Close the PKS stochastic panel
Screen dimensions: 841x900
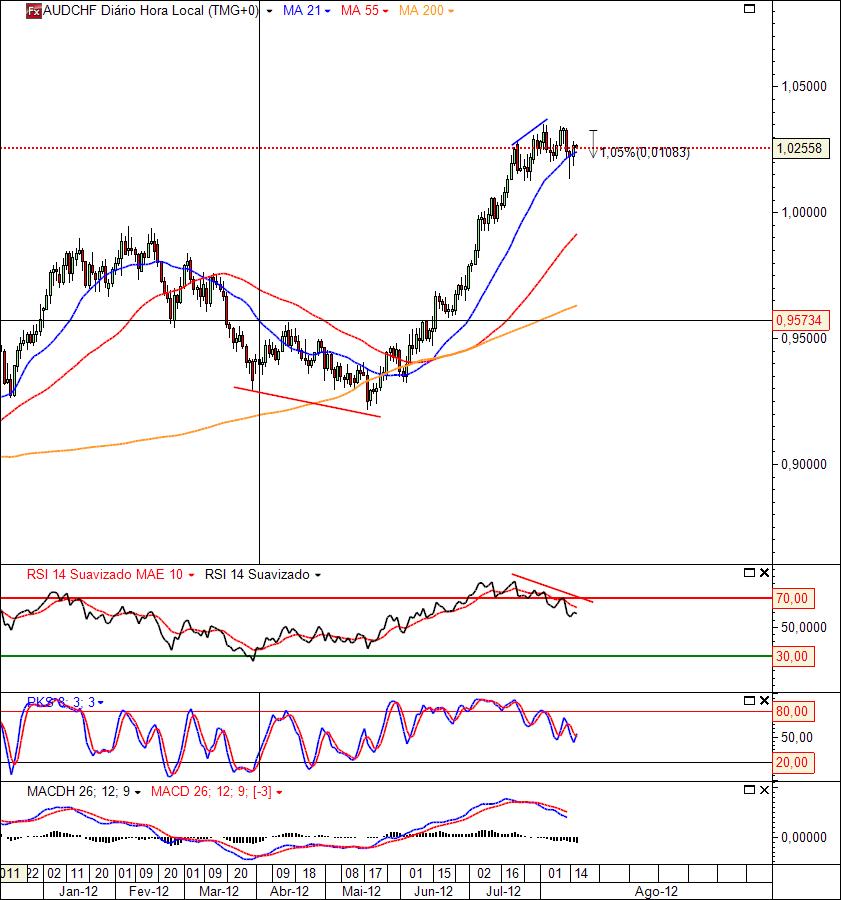point(764,700)
